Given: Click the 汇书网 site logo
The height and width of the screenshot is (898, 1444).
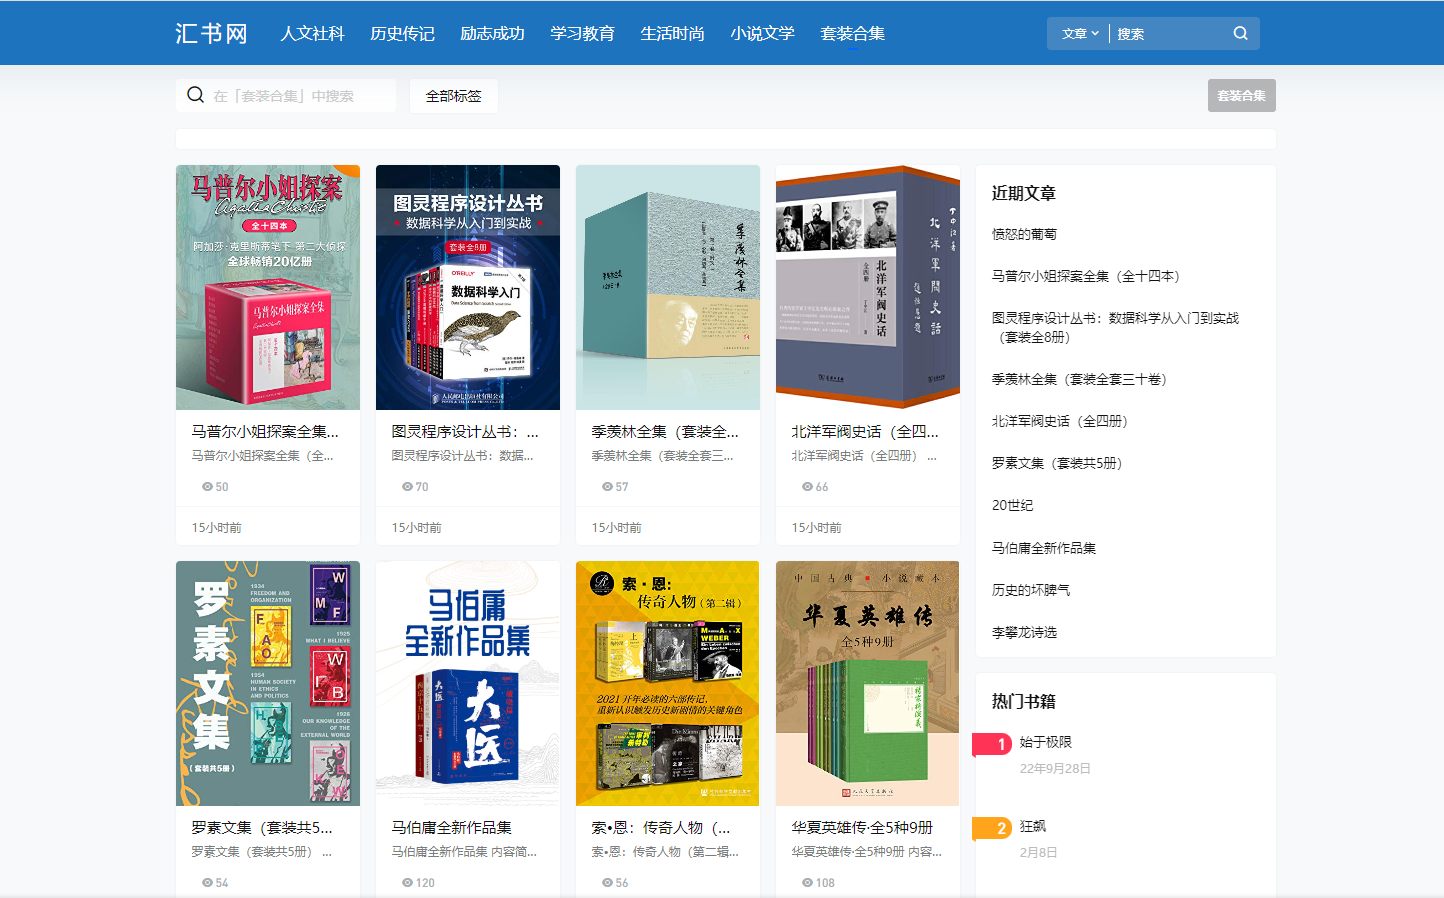Looking at the screenshot, I should coord(211,33).
